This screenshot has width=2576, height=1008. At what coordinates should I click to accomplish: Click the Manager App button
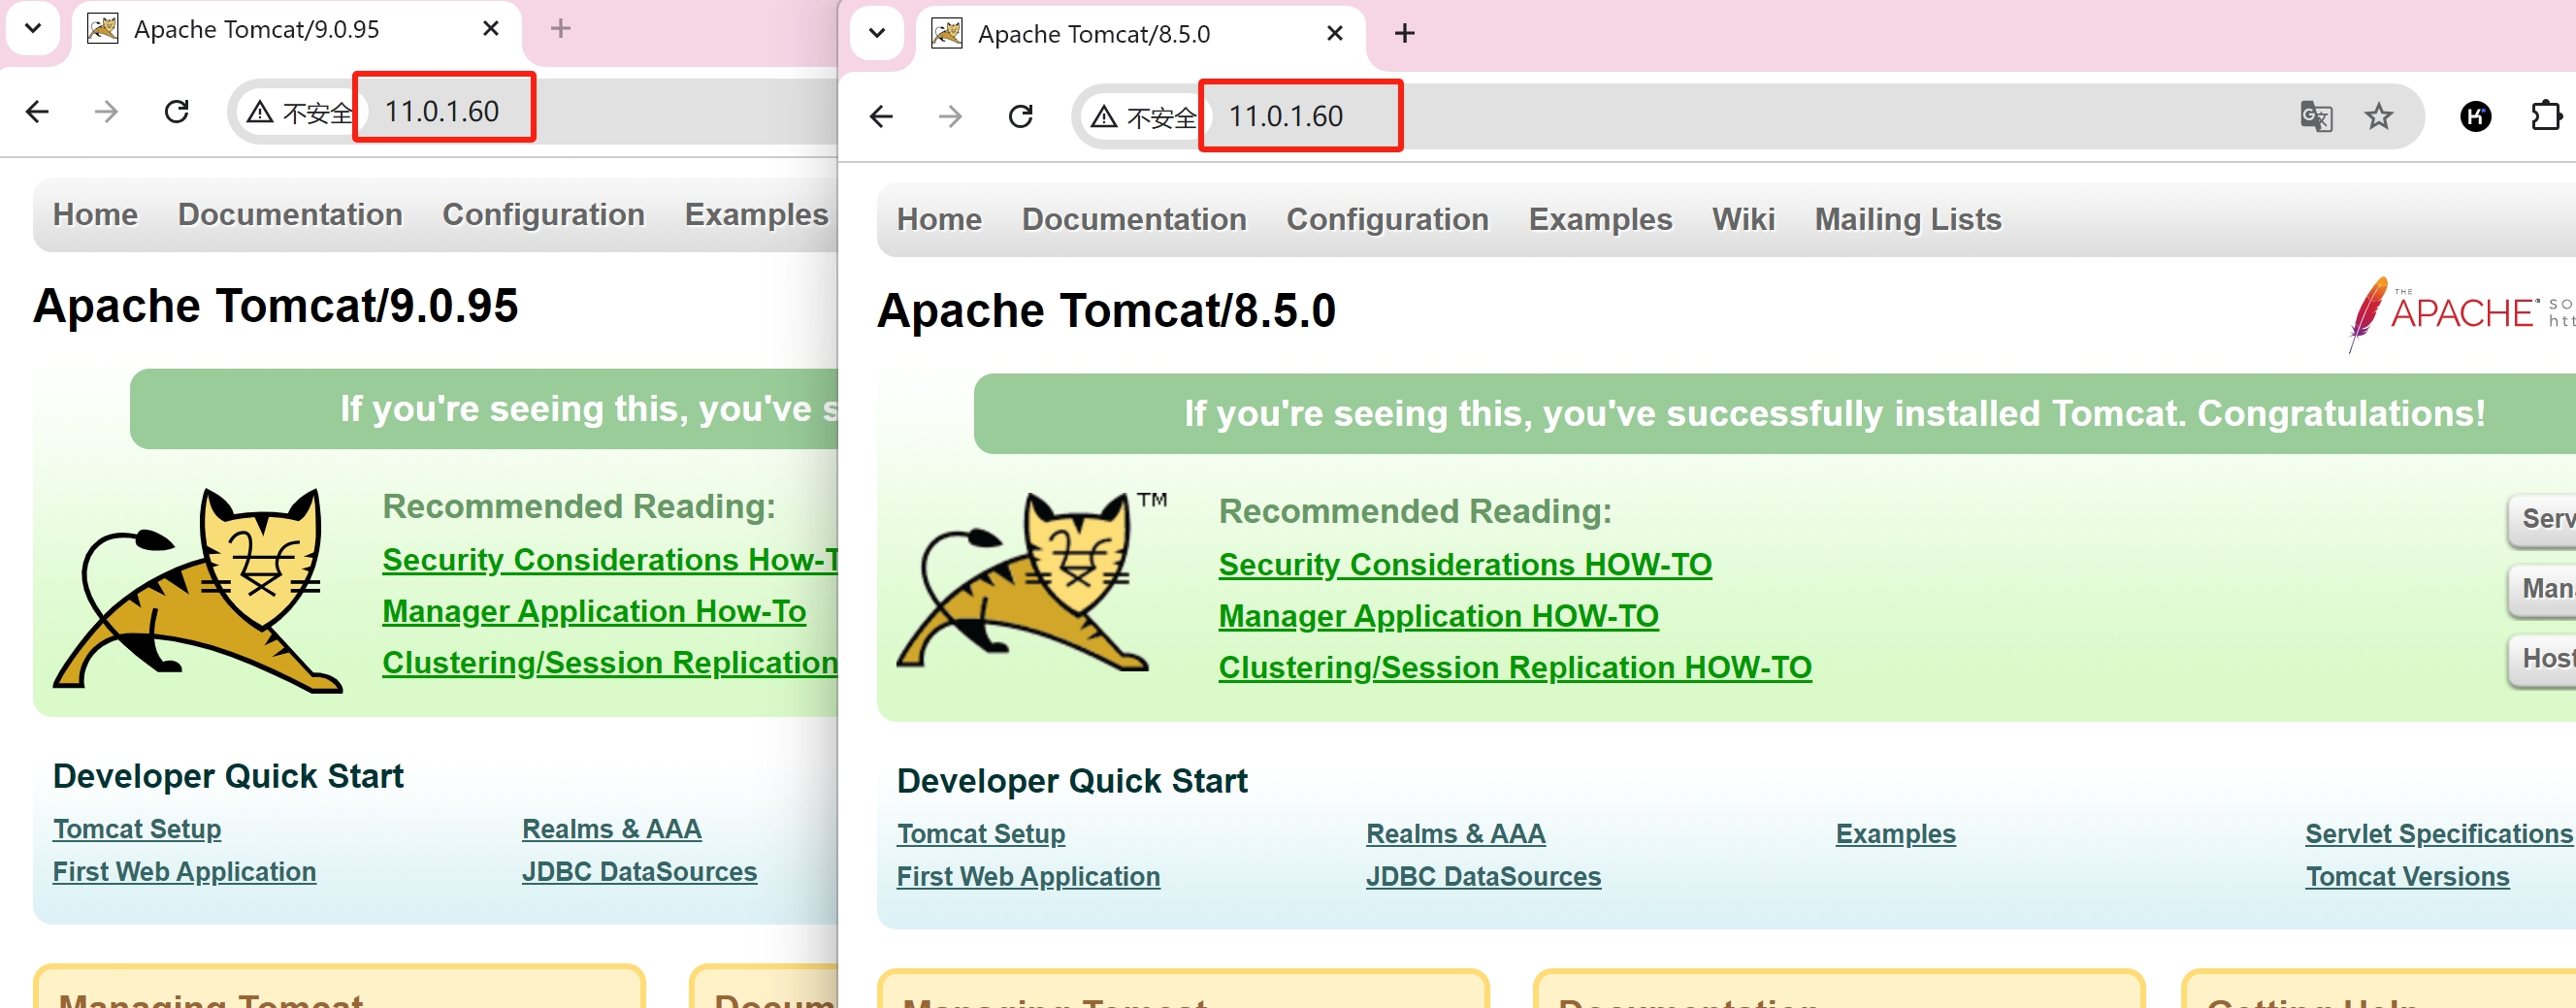click(x=2543, y=589)
